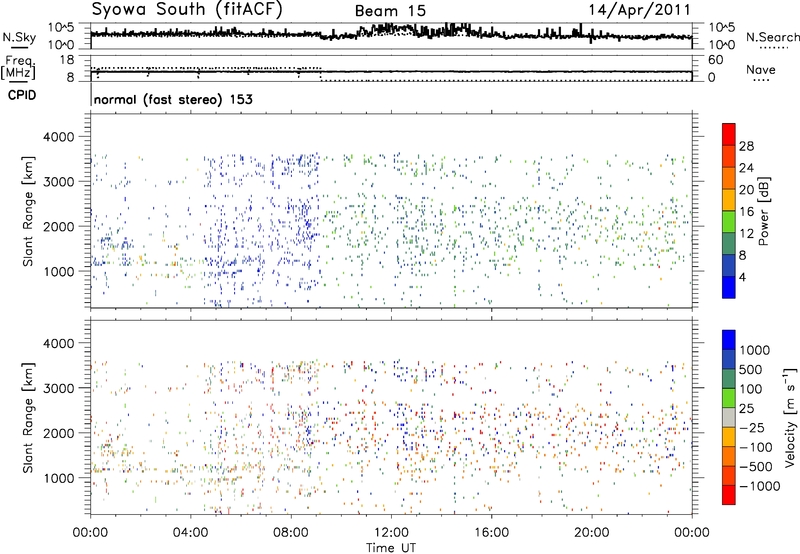The width and height of the screenshot is (800, 554).
Task: Click the 'Nave' legend label
Action: (761, 69)
